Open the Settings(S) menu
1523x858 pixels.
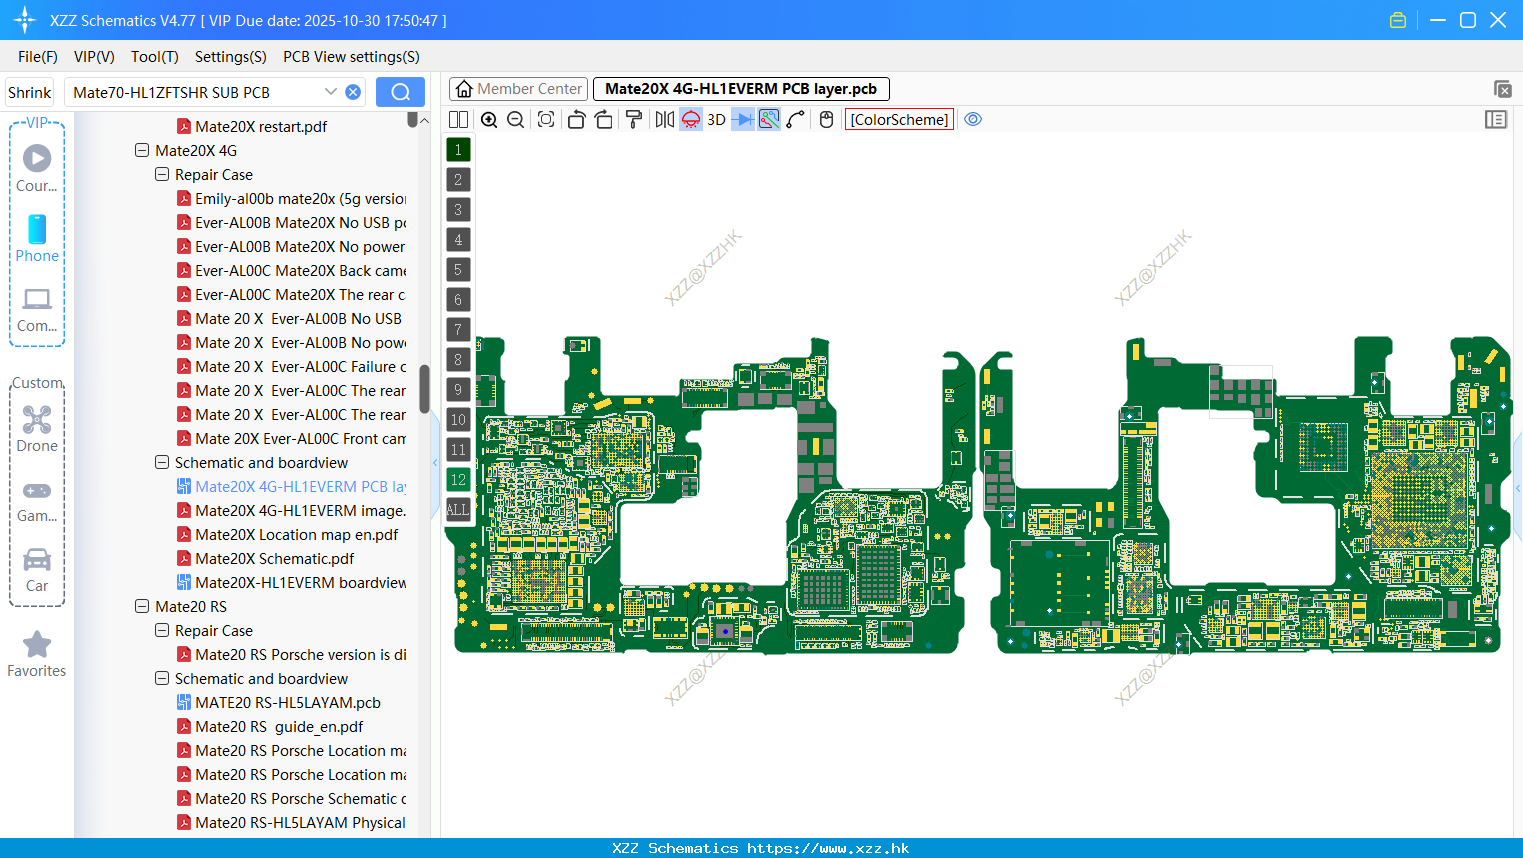coord(231,57)
